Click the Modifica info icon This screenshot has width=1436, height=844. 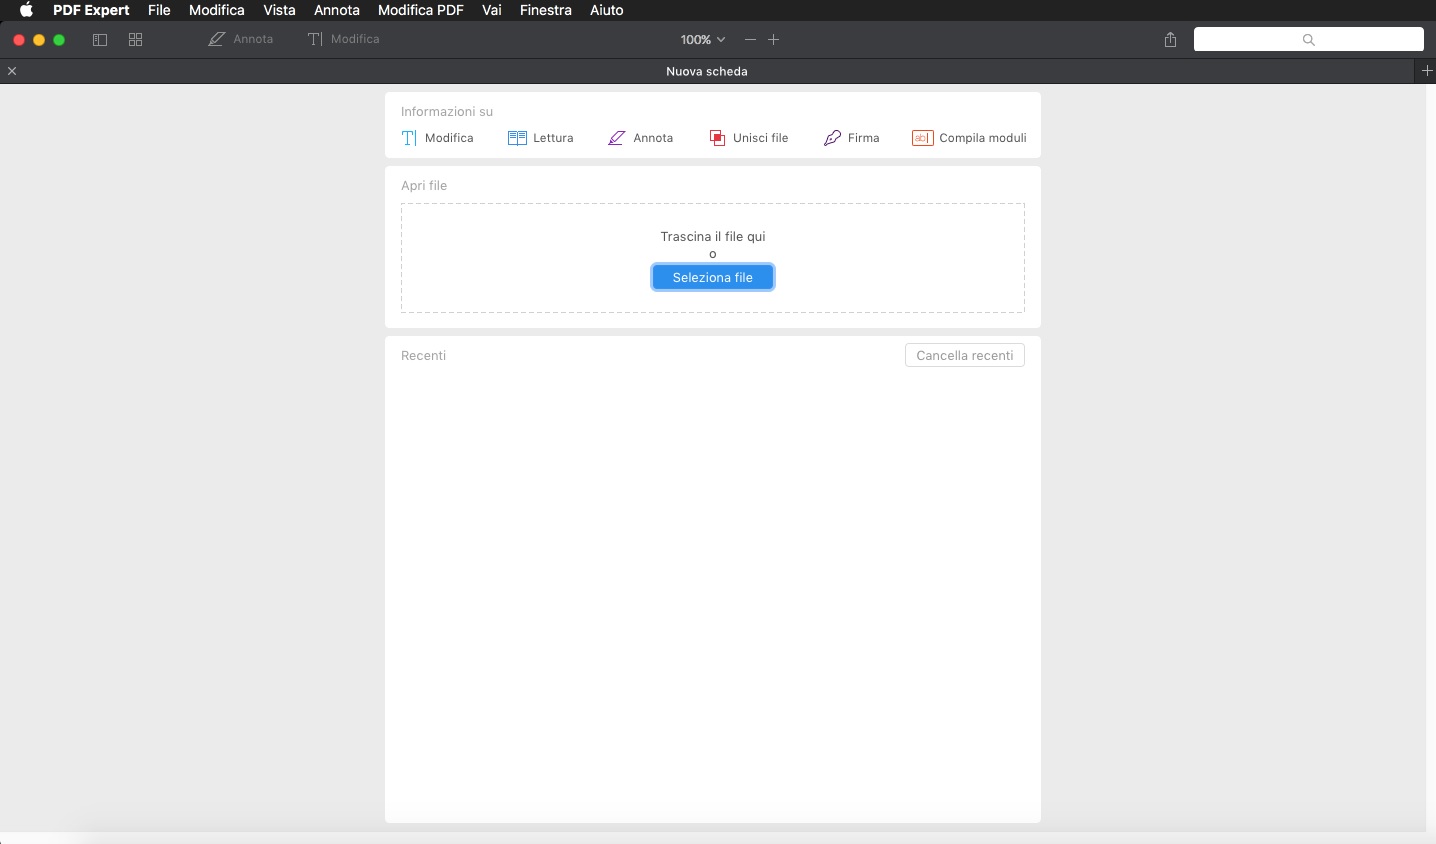(x=409, y=138)
